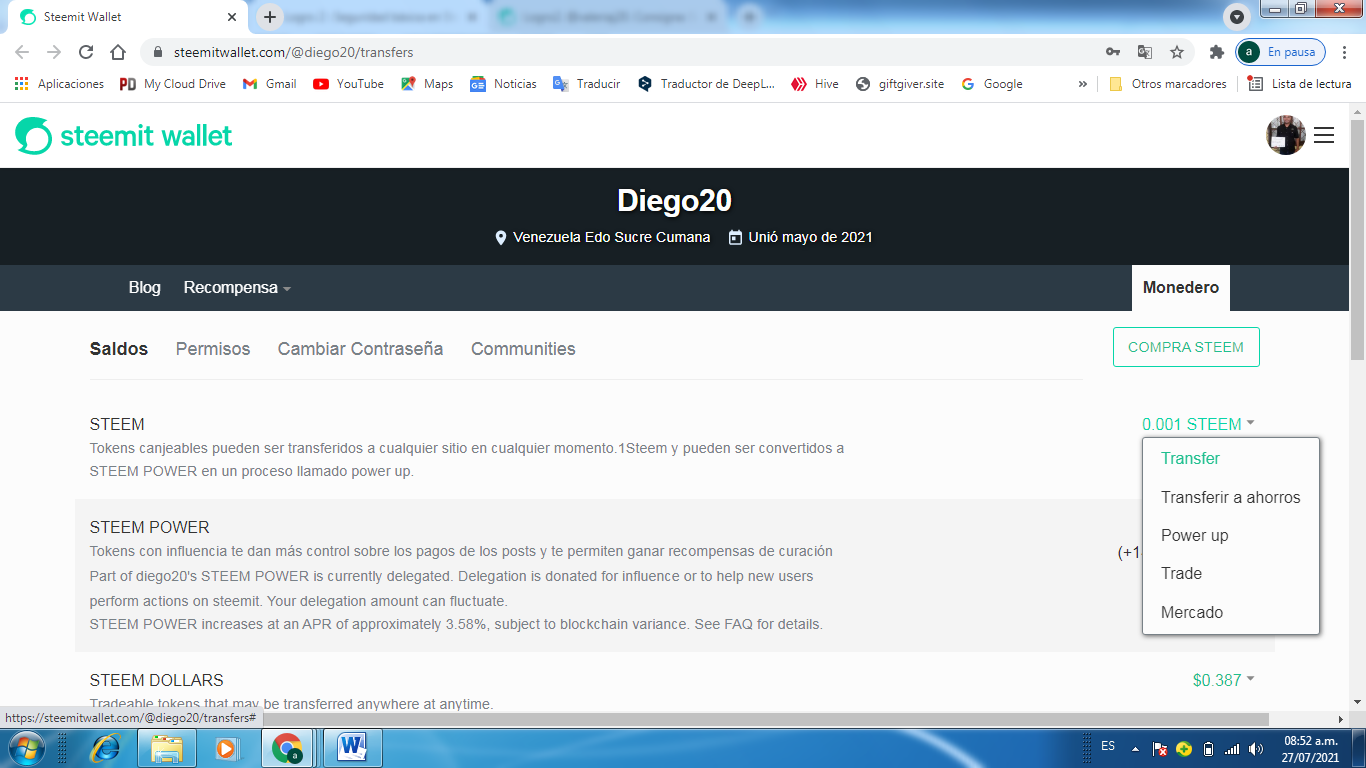The image size is (1366, 768).
Task: Open Cambiar Contraseña tab
Action: 360,349
